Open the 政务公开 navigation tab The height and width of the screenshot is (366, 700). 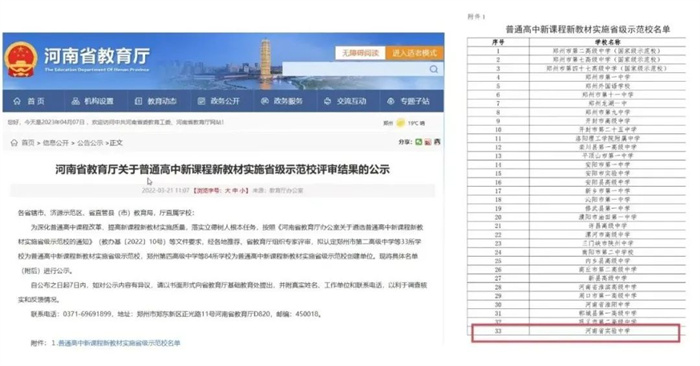pyautogui.click(x=219, y=101)
